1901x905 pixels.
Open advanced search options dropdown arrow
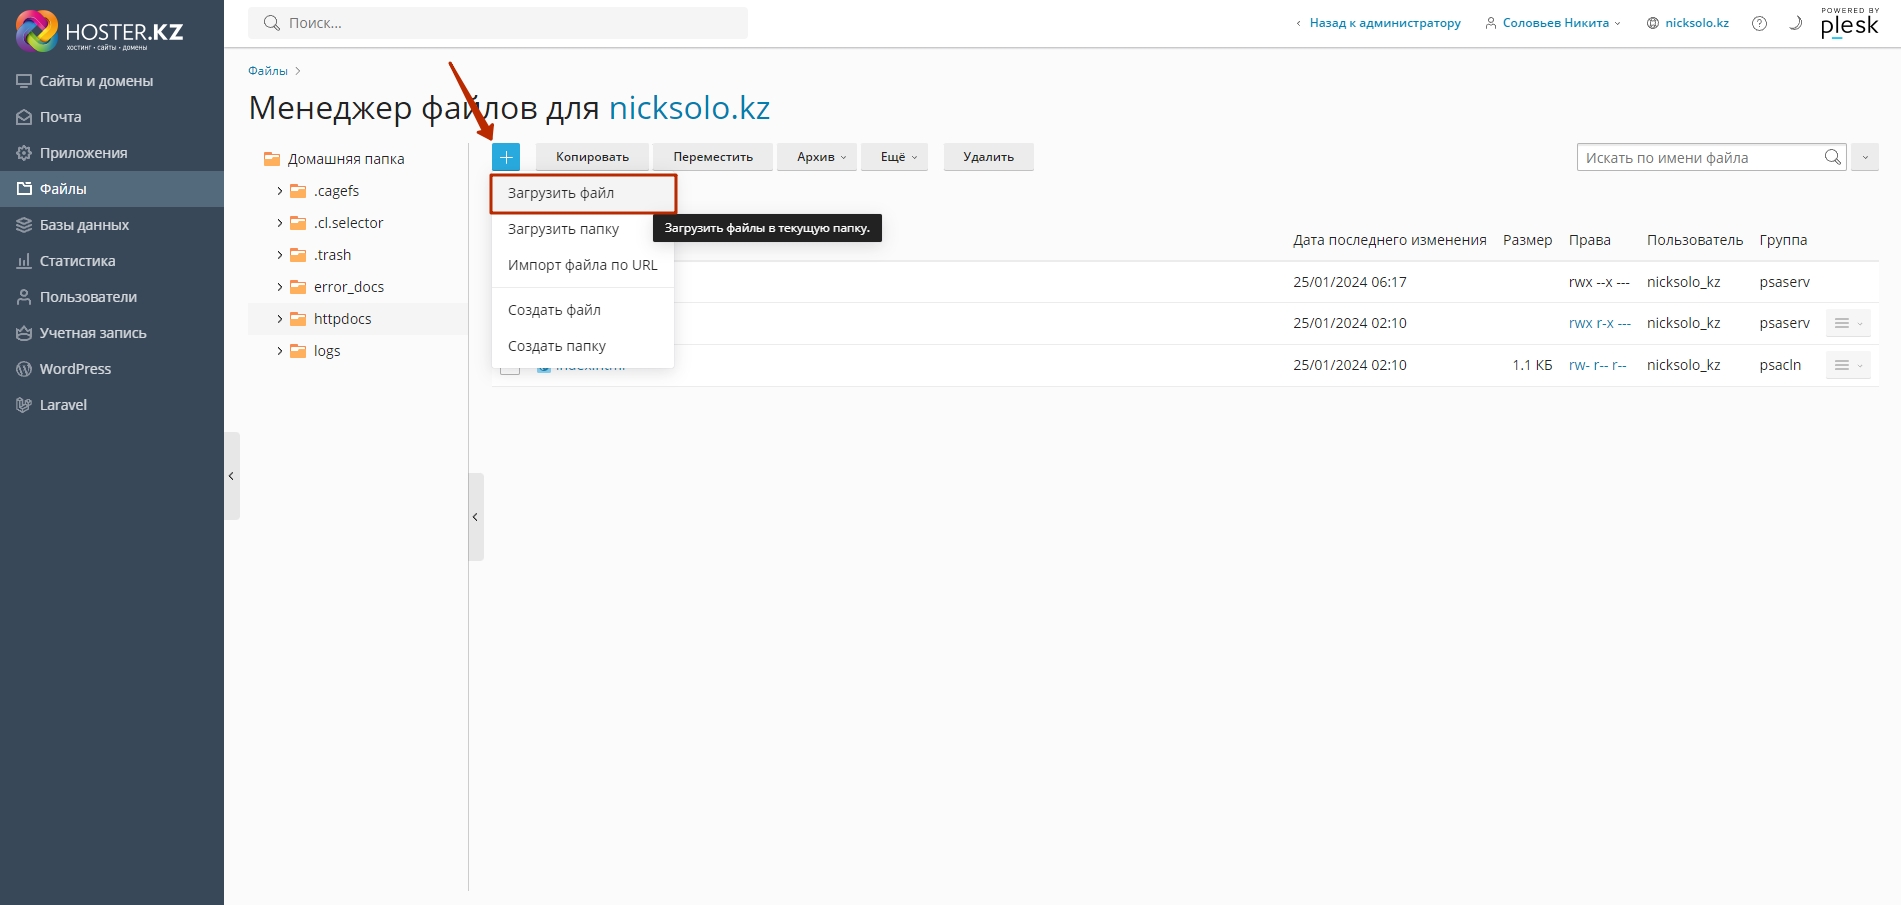1865,157
